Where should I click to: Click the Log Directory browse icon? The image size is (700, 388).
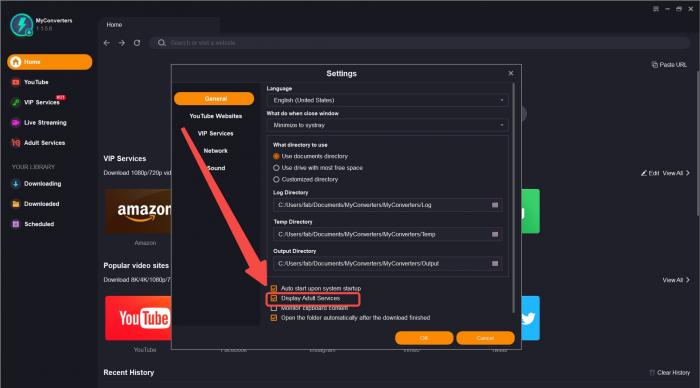[x=495, y=205]
